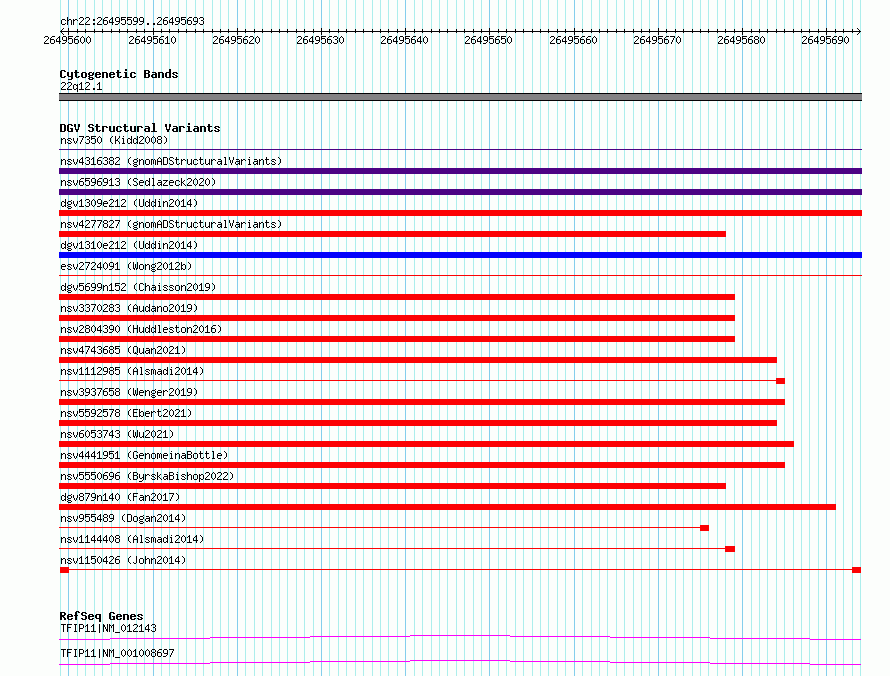Click nsv1150426 (John2014) label

point(123,560)
